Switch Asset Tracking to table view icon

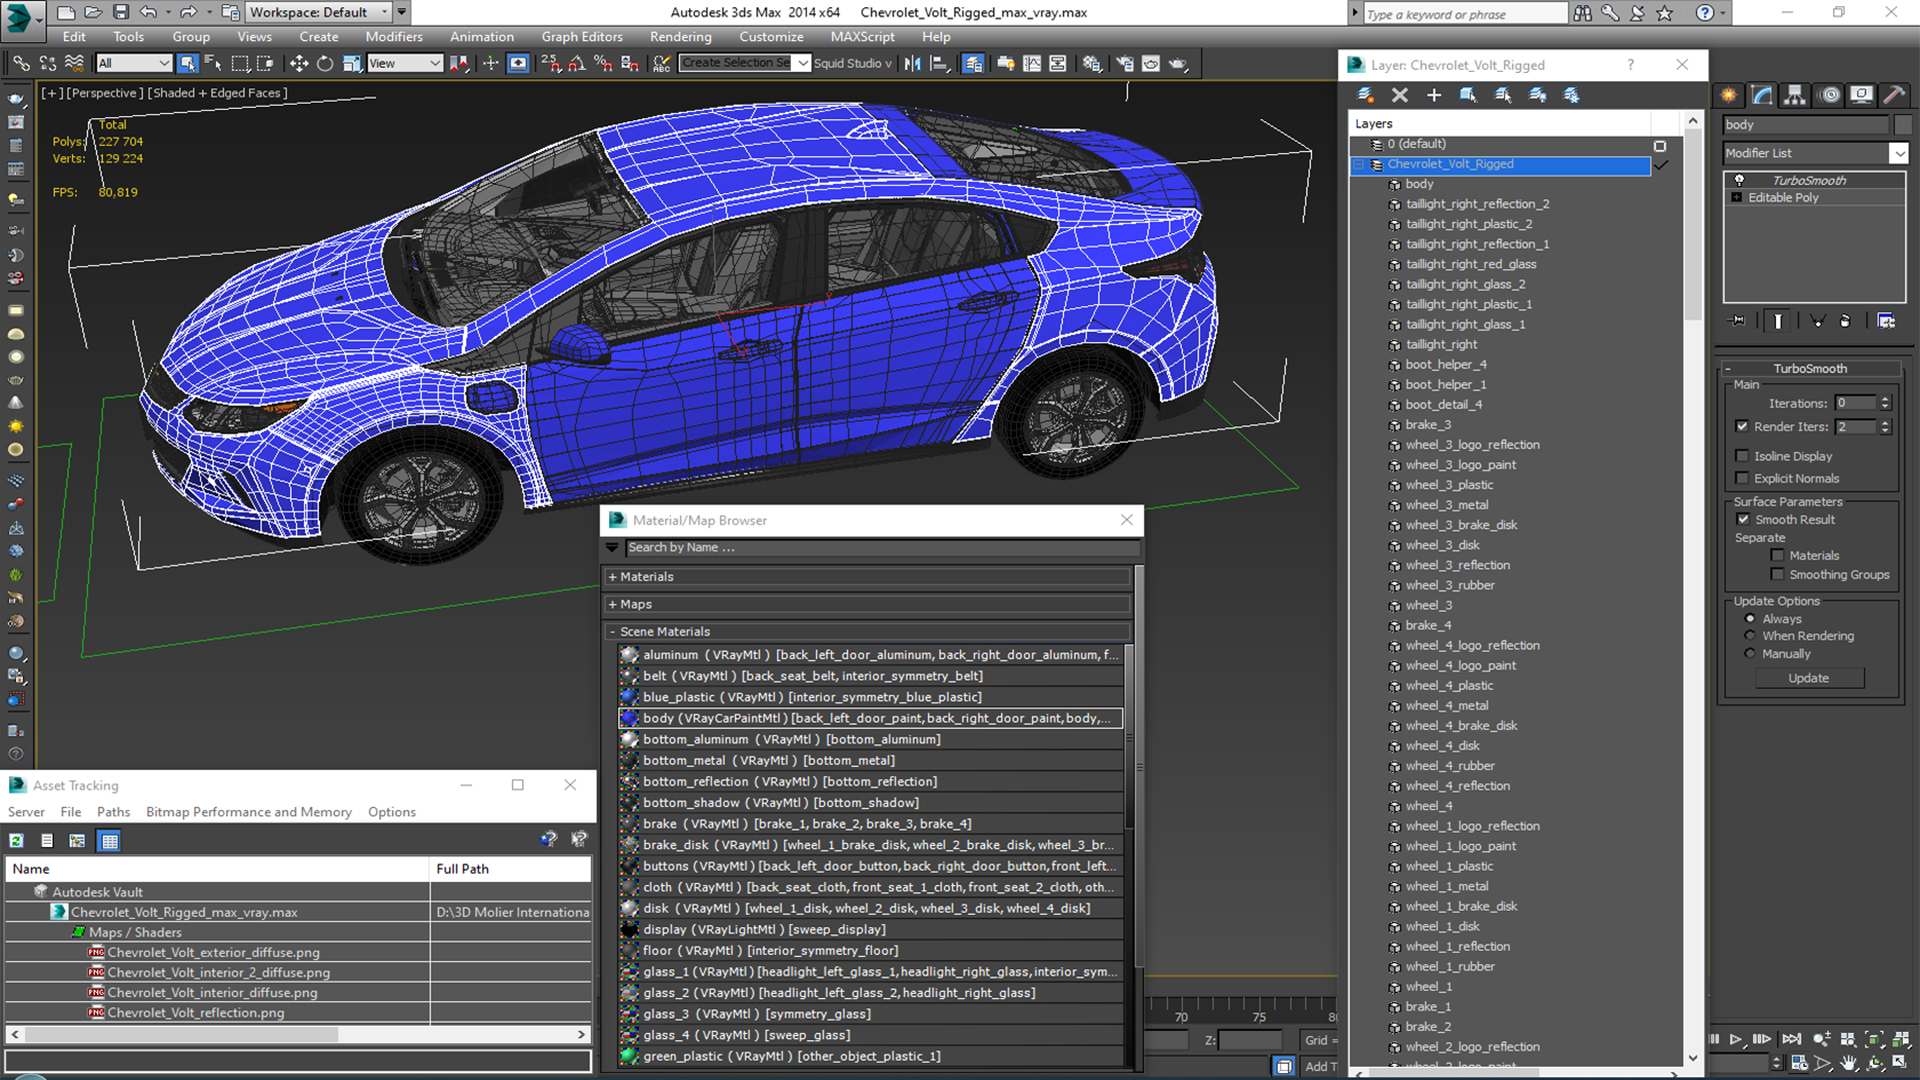point(110,841)
